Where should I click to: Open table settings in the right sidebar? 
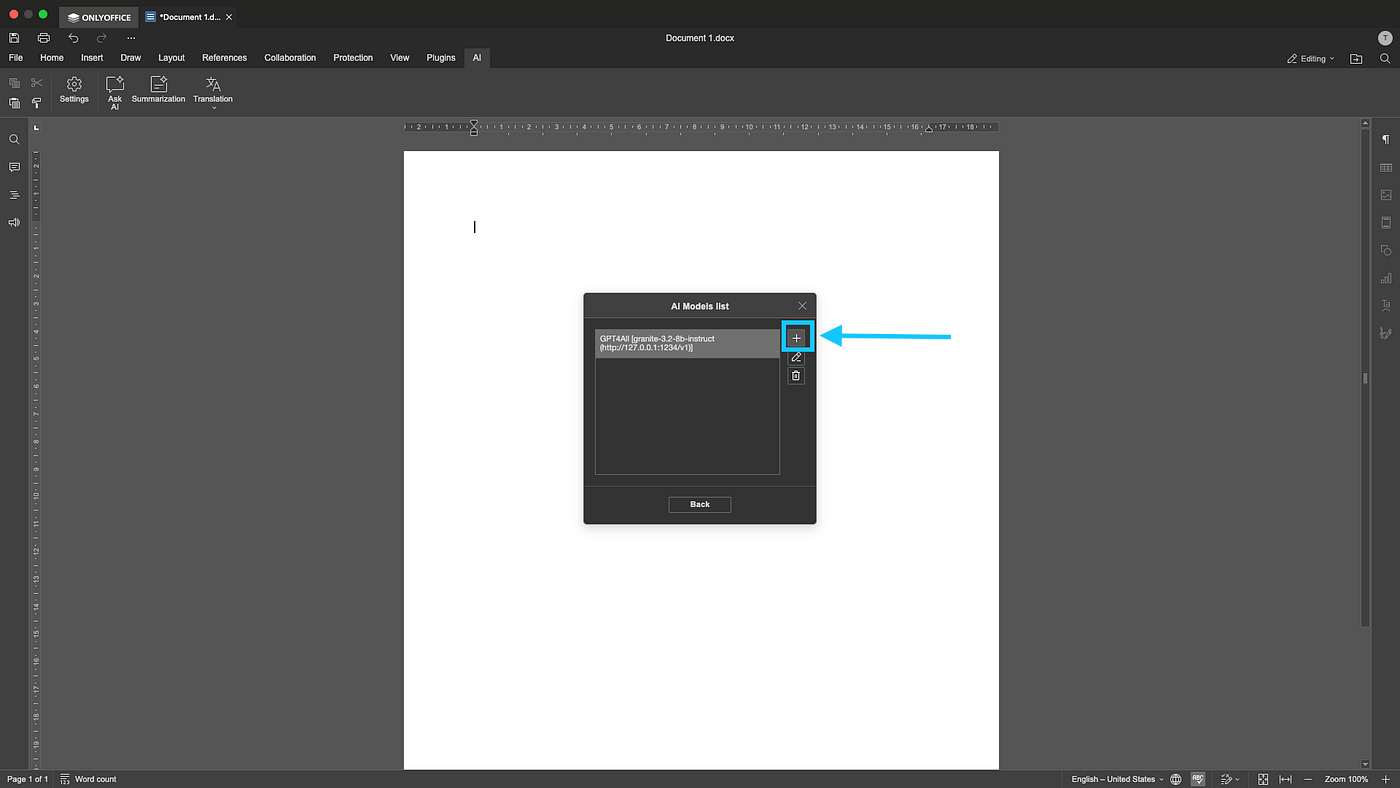click(x=1386, y=167)
